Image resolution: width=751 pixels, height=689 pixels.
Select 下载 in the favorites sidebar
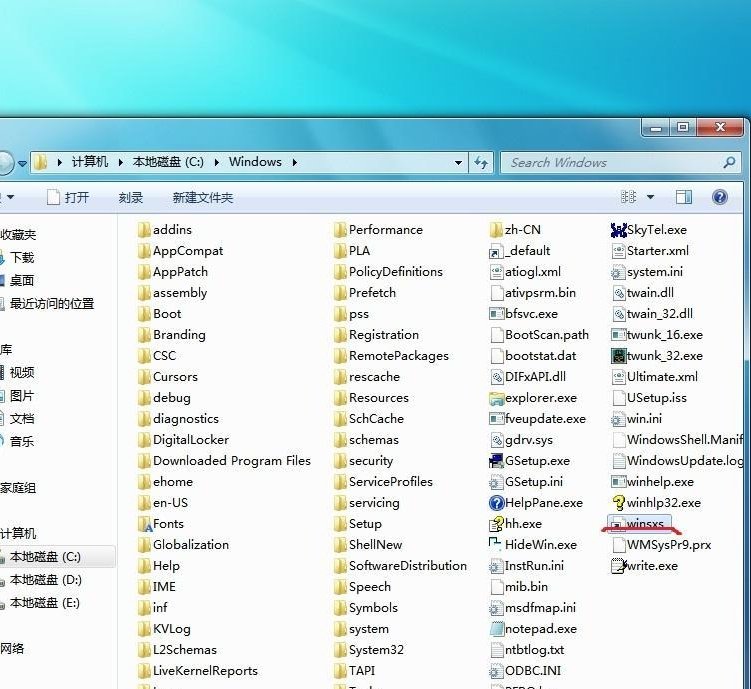[x=22, y=258]
